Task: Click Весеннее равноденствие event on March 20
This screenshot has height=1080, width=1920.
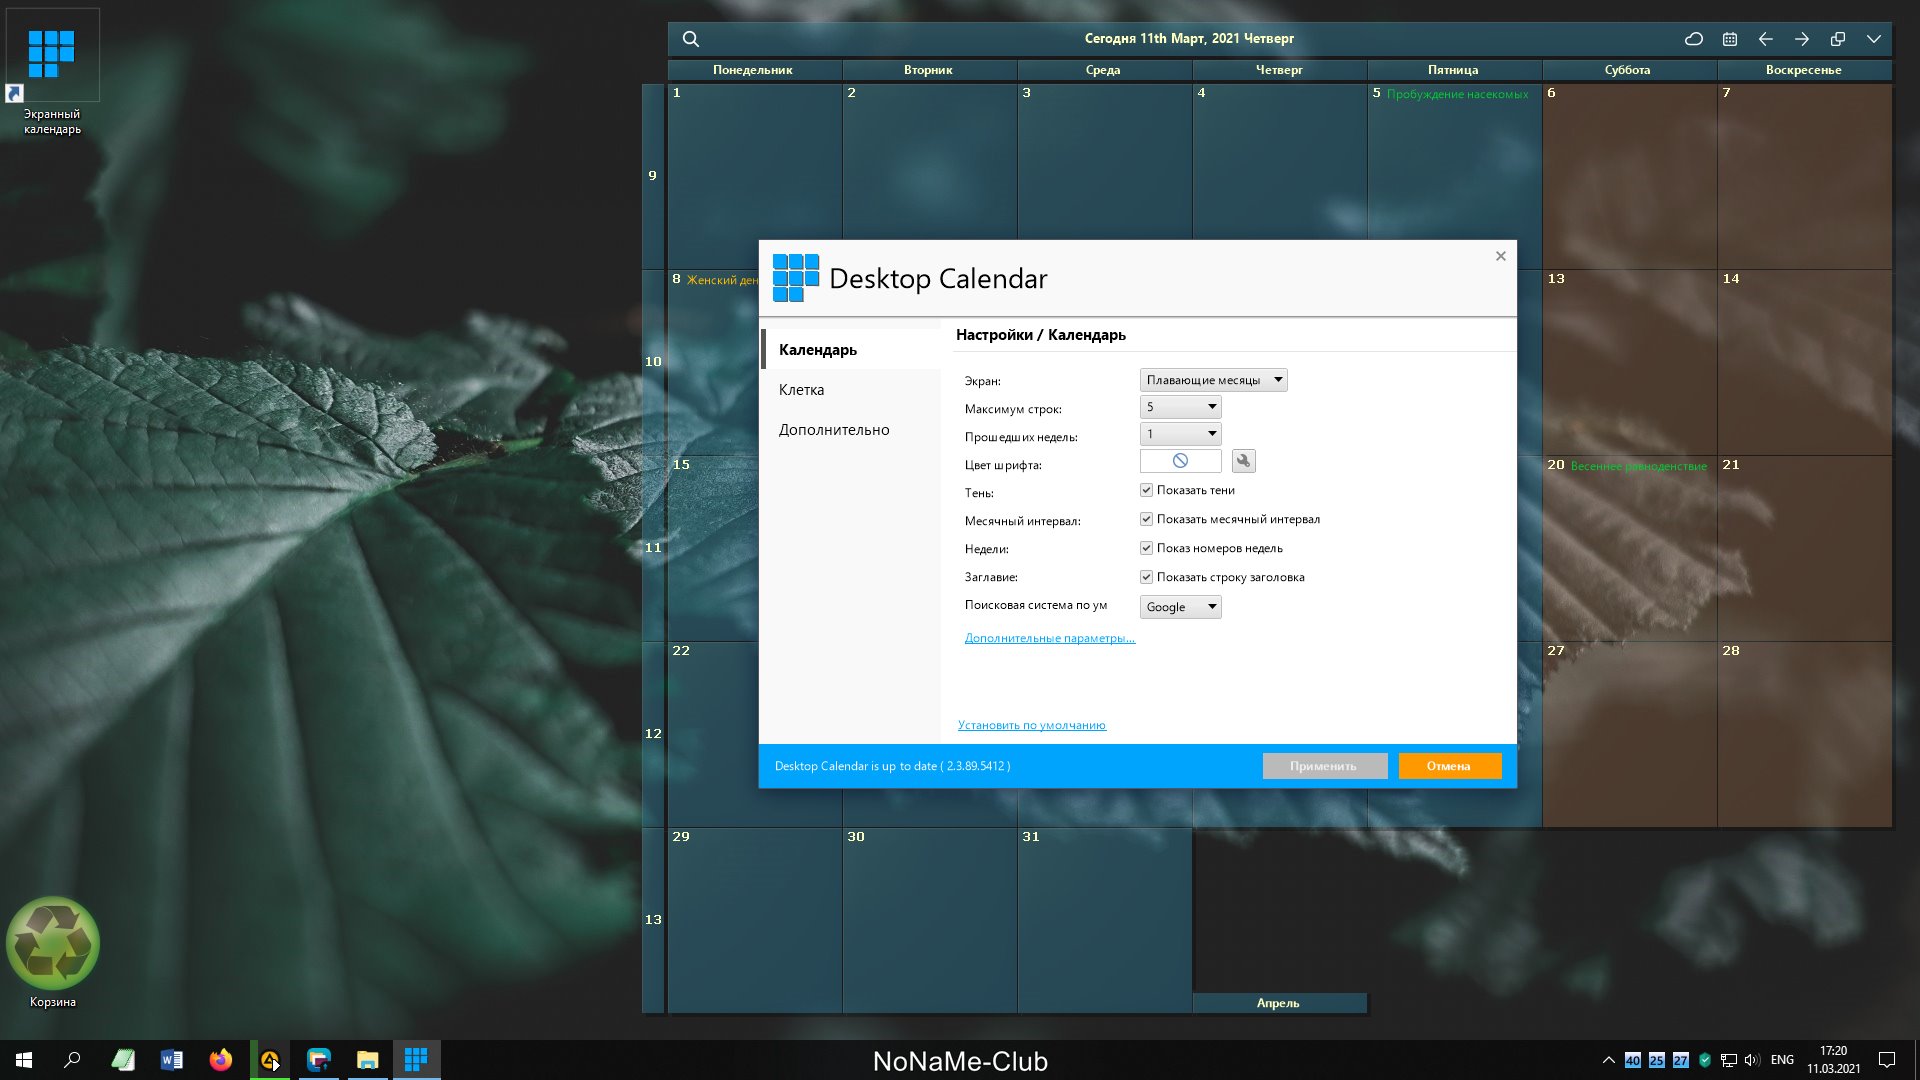Action: (1638, 466)
